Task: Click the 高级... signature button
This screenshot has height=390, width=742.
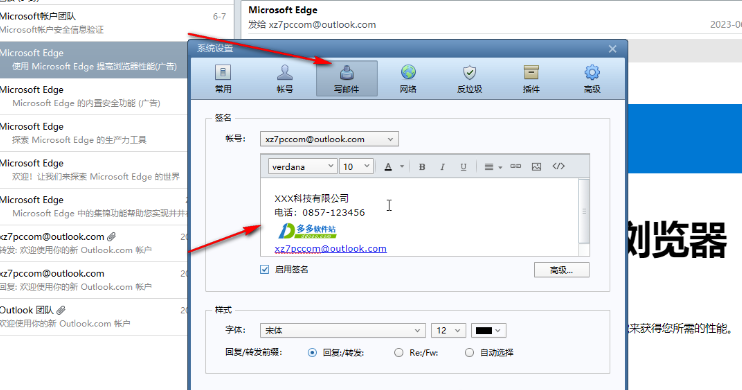Action: 562,270
